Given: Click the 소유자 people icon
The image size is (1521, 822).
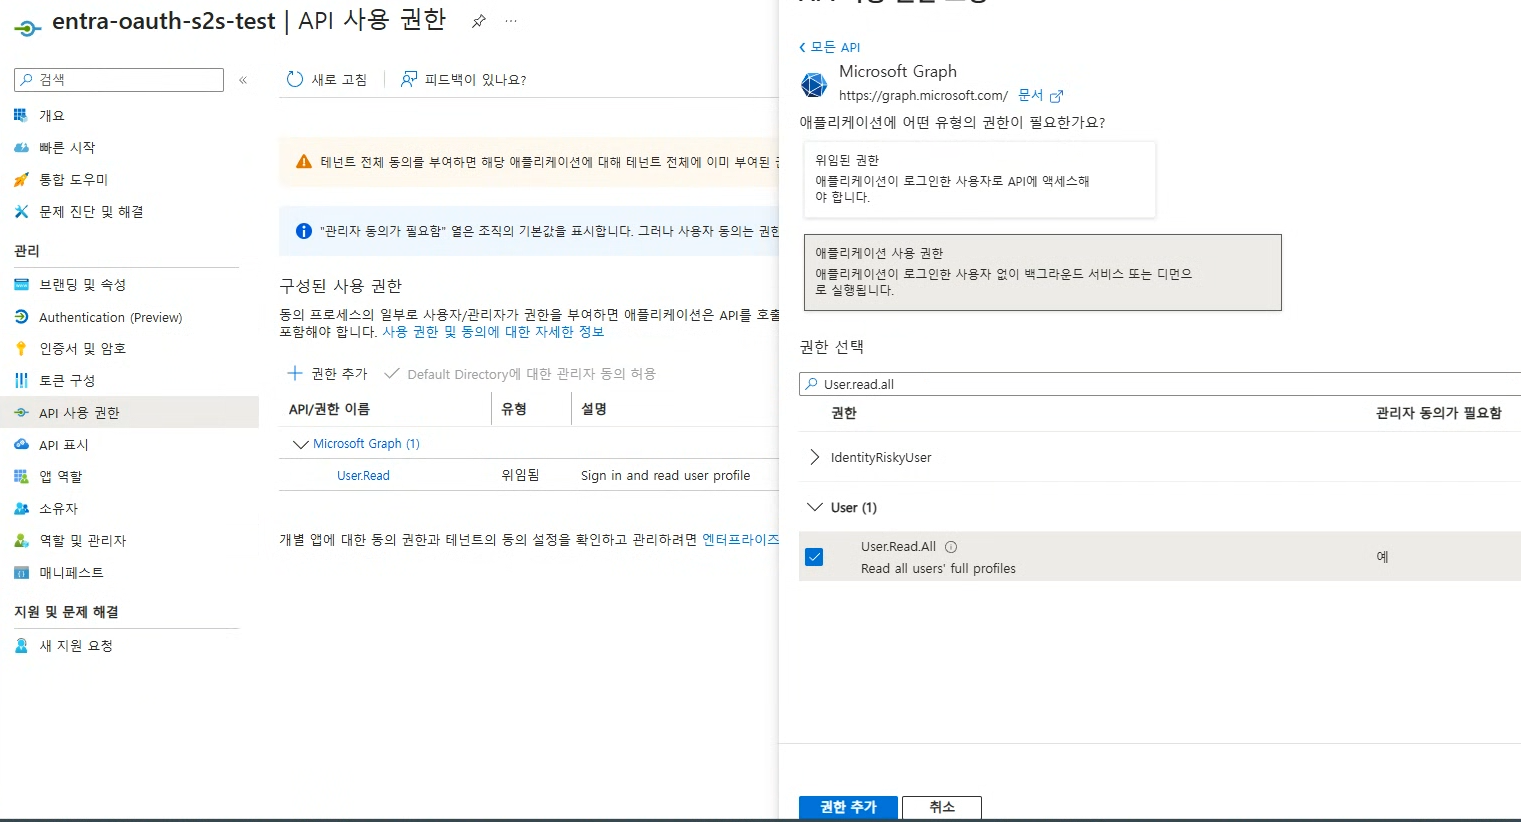Looking at the screenshot, I should pyautogui.click(x=21, y=508).
